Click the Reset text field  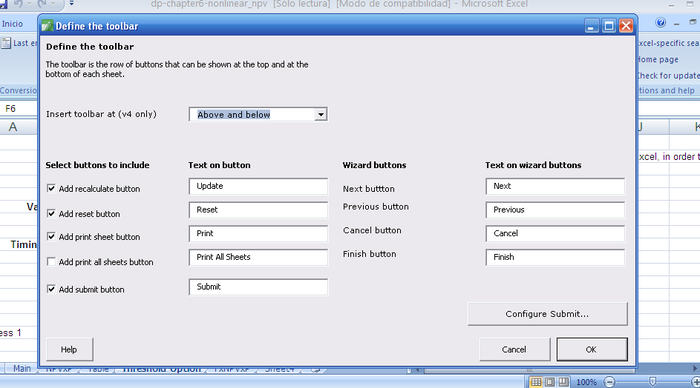tap(258, 210)
